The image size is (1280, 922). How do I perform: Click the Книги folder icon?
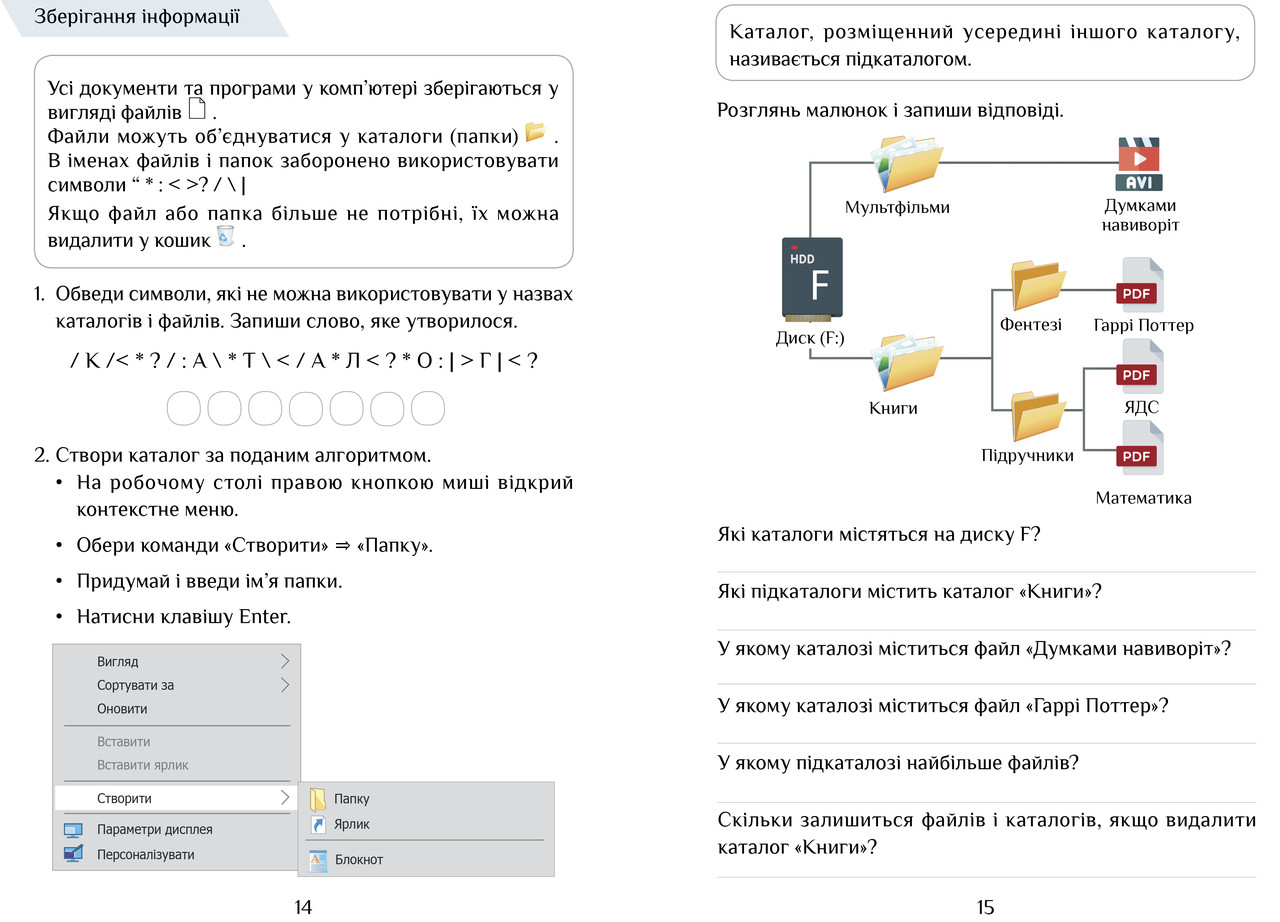pos(907,364)
